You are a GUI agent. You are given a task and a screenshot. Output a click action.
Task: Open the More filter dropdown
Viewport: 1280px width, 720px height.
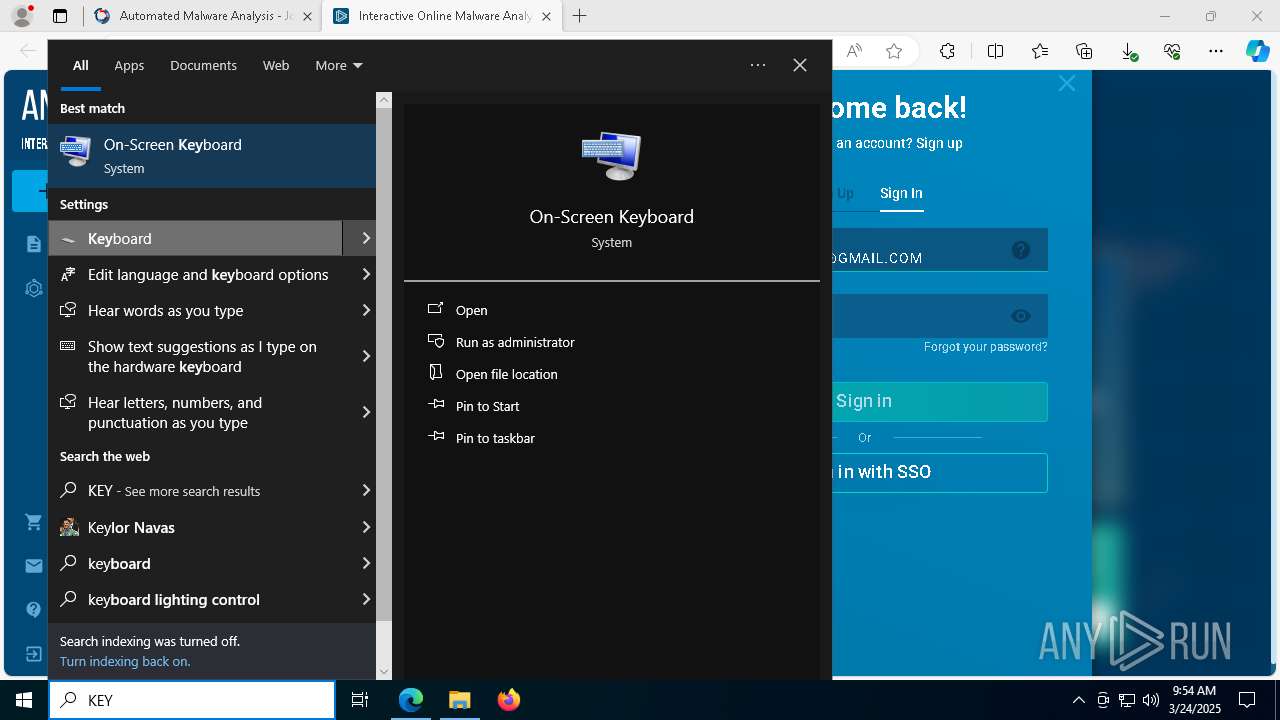coord(338,65)
